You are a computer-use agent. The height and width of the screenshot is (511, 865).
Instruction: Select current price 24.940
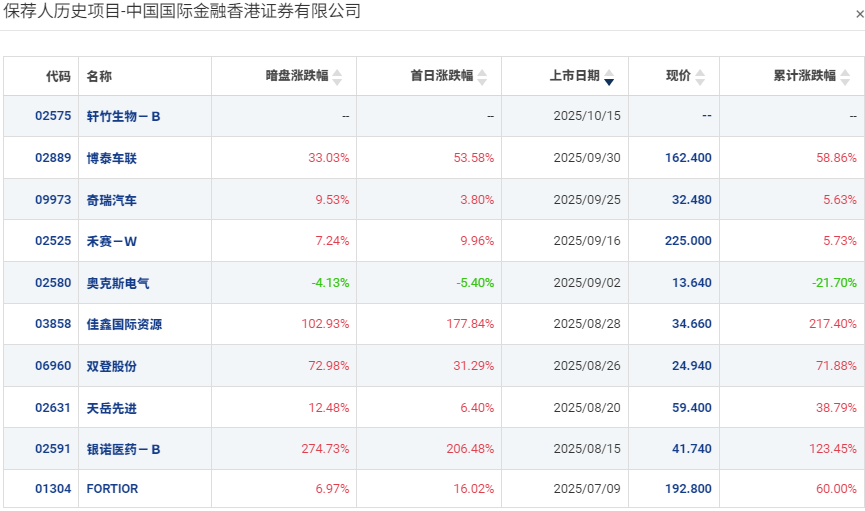(x=691, y=366)
